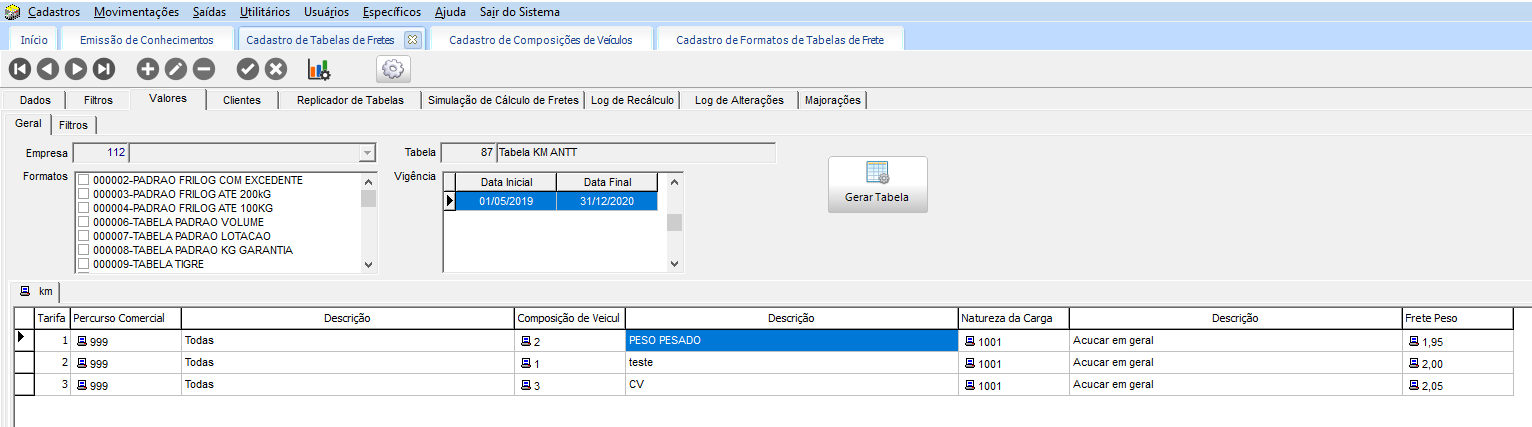Image resolution: width=1532 pixels, height=427 pixels.
Task: Go to first record navigation icon
Action: point(20,69)
